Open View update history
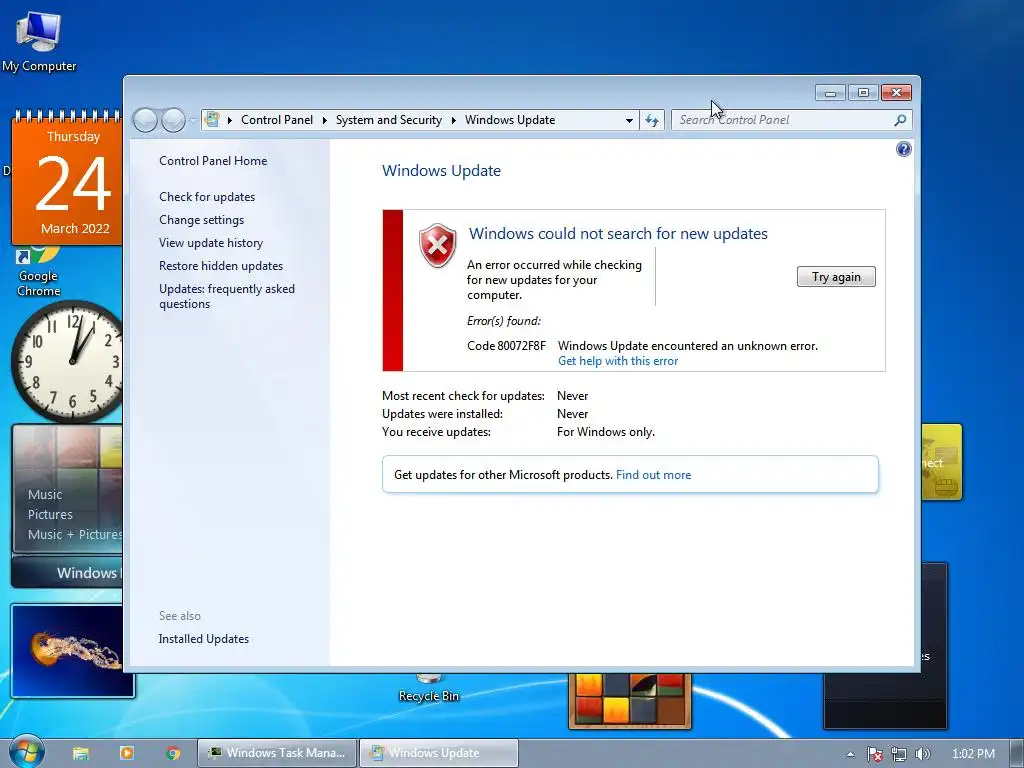Viewport: 1024px width, 768px height. [x=211, y=243]
